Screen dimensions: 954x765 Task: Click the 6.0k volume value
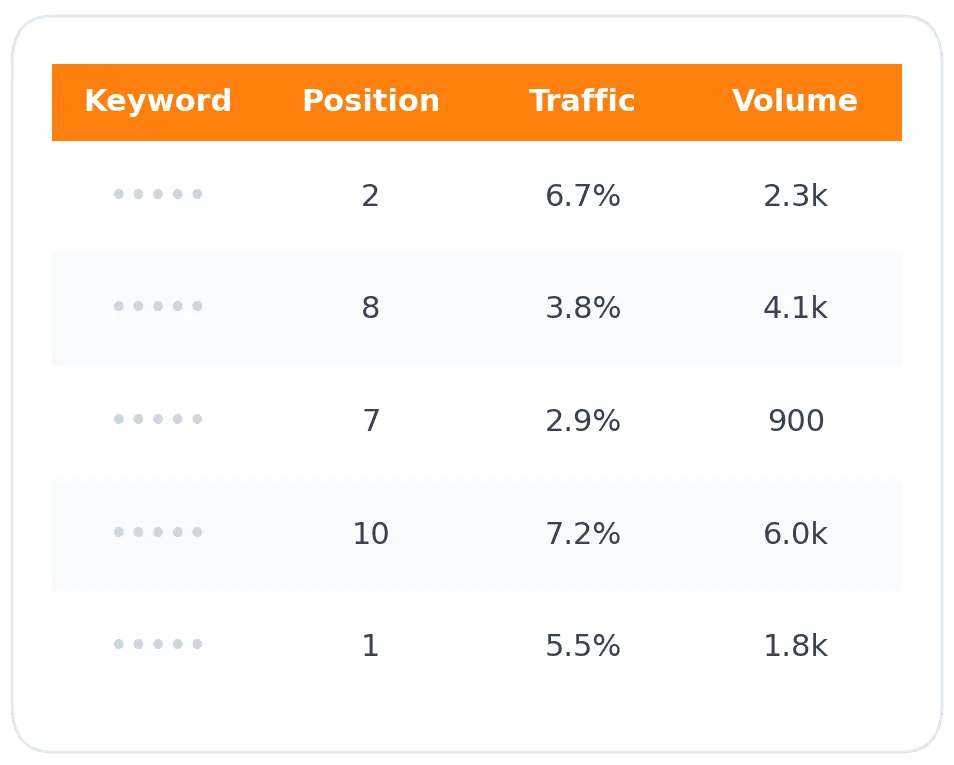(795, 535)
